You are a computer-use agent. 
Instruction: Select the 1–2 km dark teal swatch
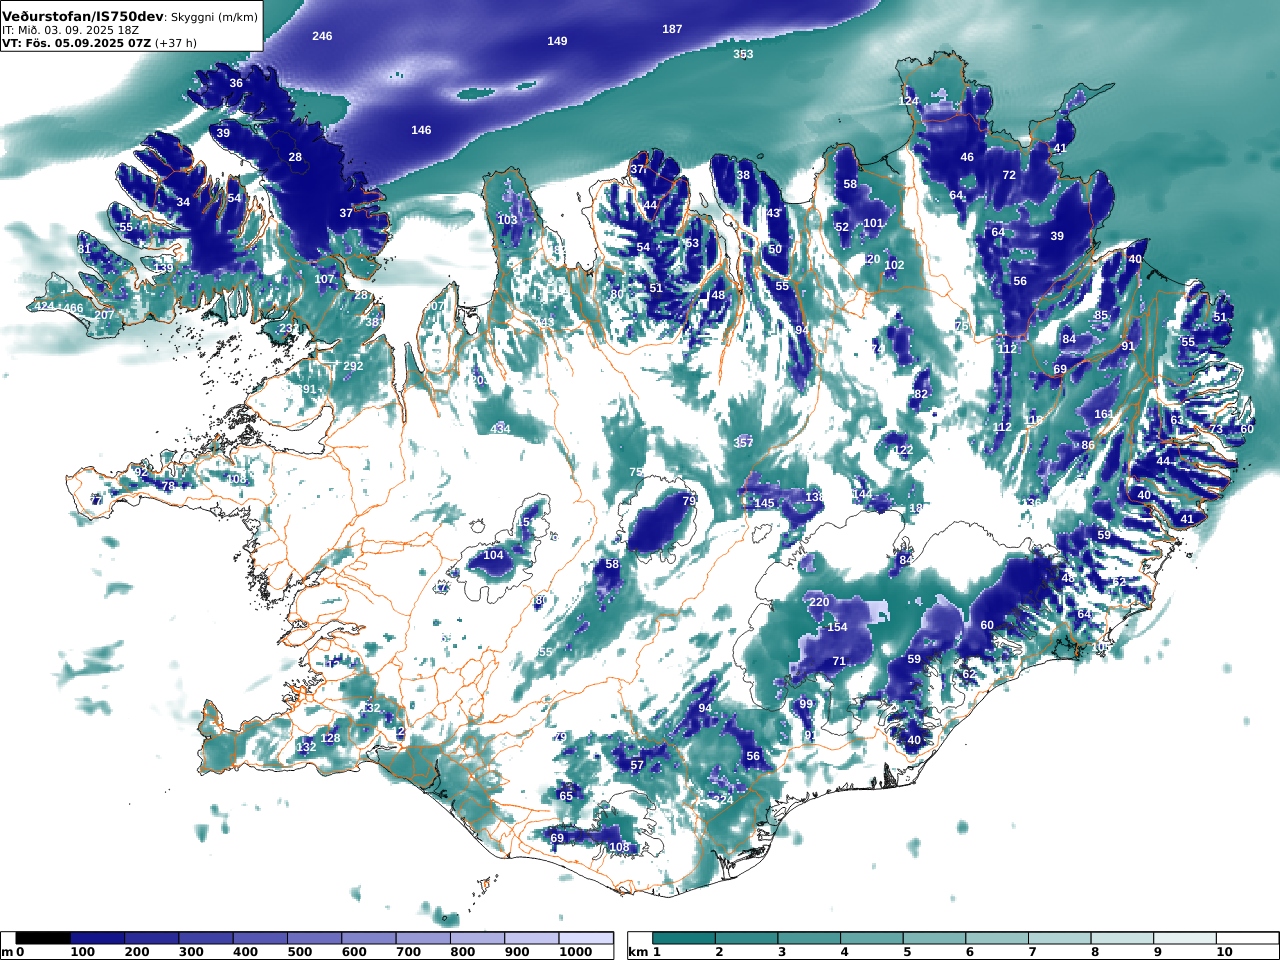(684, 938)
